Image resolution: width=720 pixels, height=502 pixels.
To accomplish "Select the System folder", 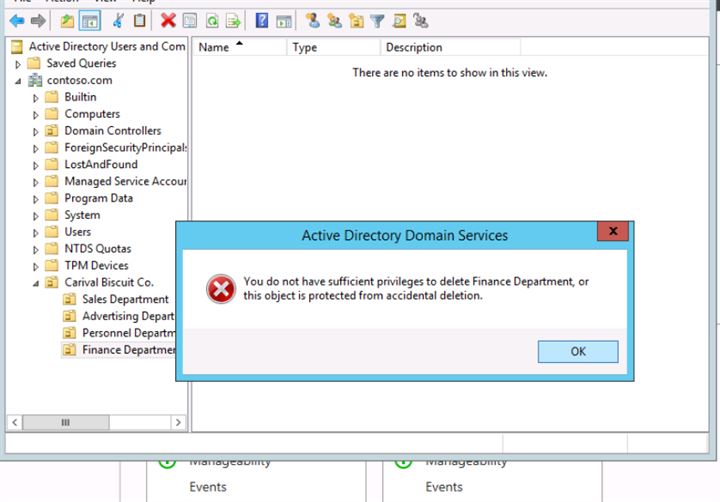I will click(x=82, y=215).
